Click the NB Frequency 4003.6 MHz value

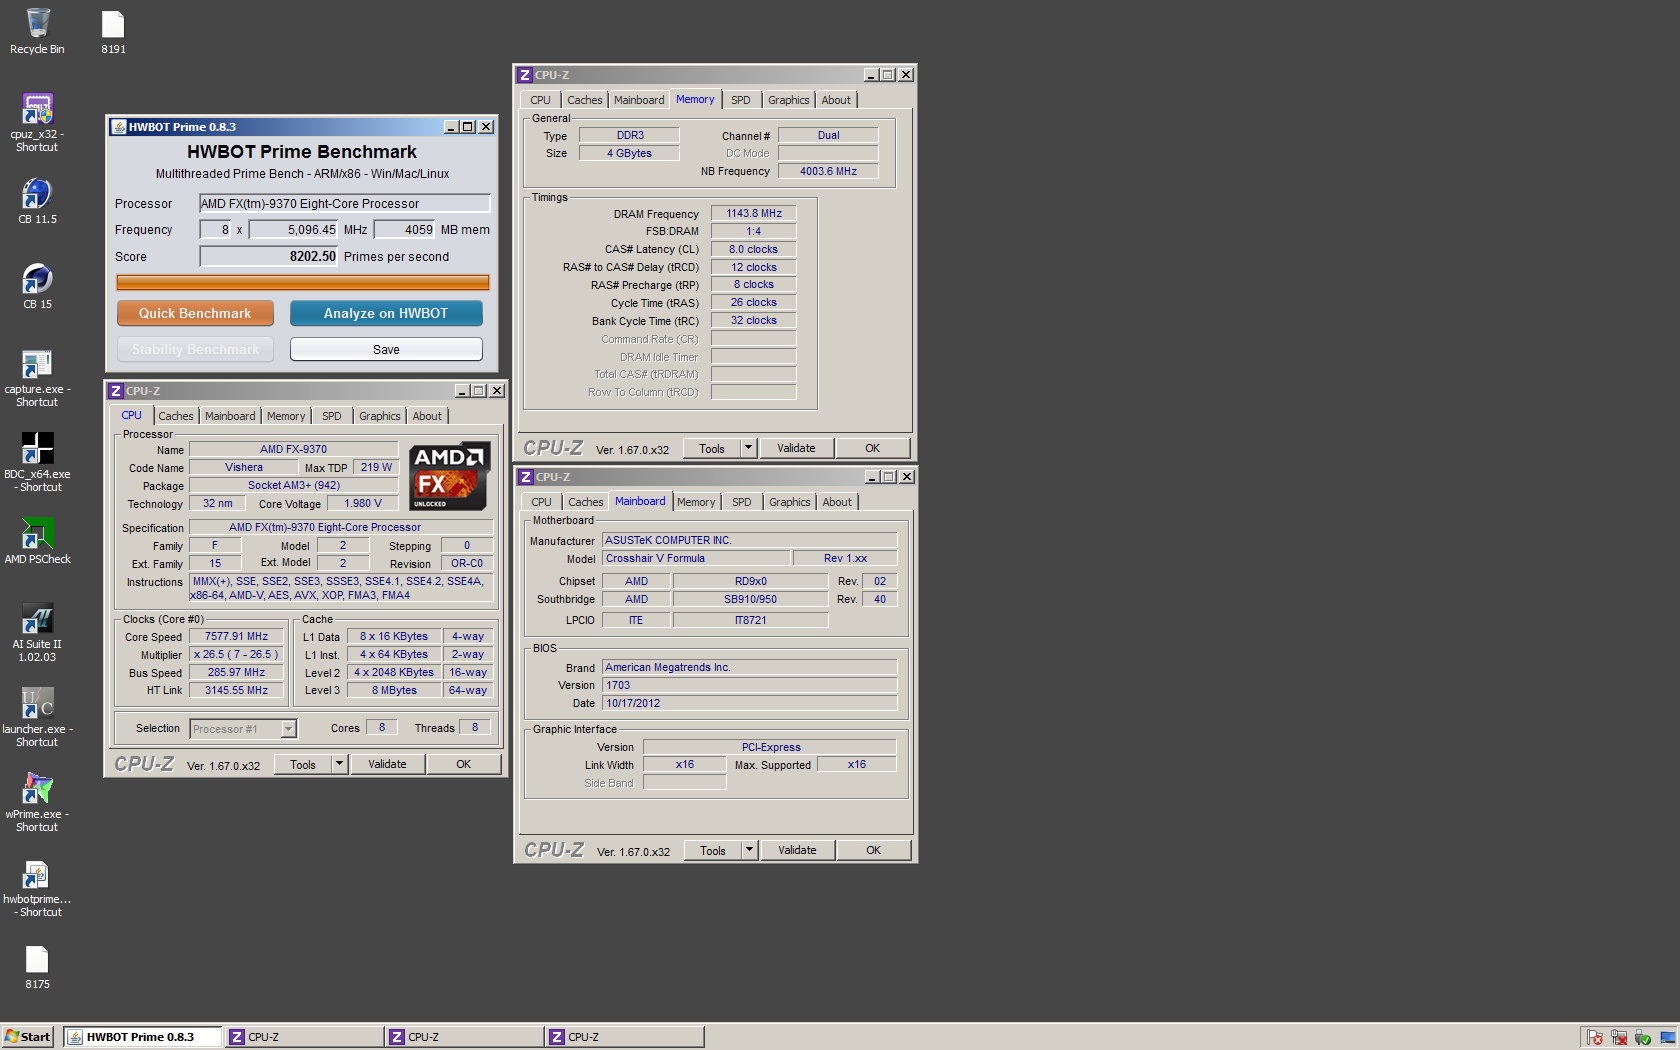[x=828, y=171]
